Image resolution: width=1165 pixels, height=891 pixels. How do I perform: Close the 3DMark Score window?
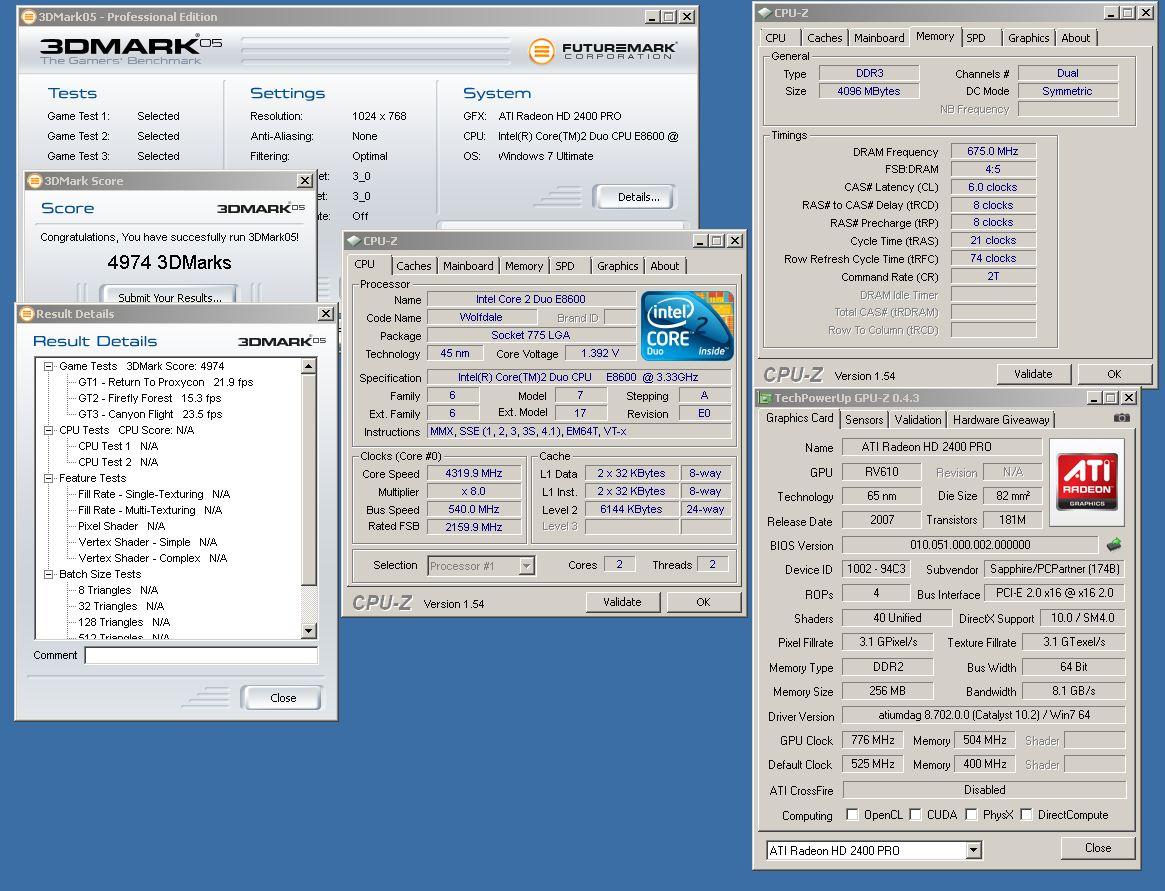pos(305,181)
